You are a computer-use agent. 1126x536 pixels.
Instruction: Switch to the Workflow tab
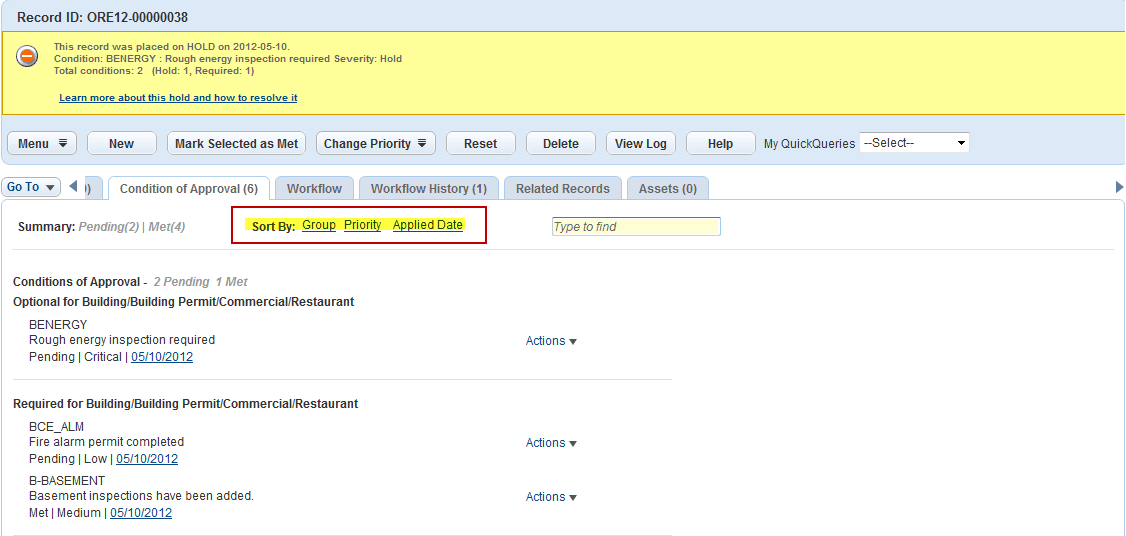[x=314, y=189]
